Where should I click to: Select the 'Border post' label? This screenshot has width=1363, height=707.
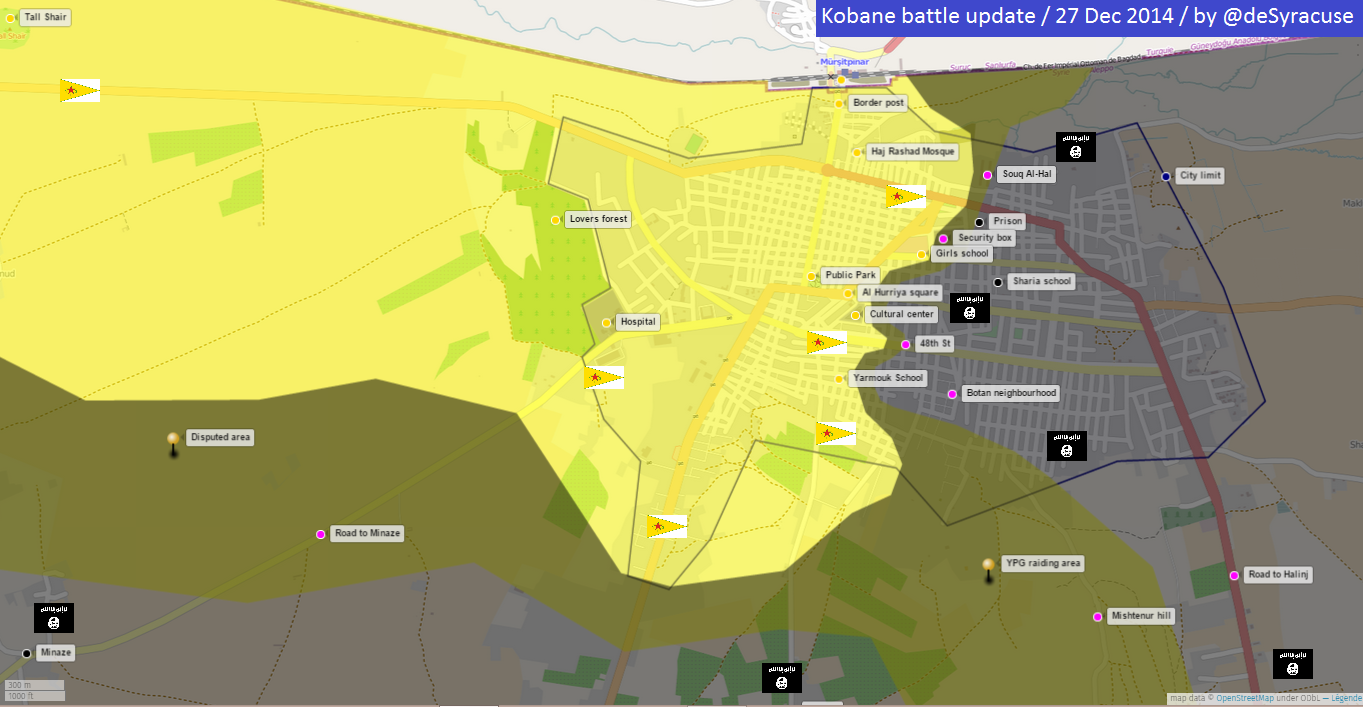(x=879, y=103)
